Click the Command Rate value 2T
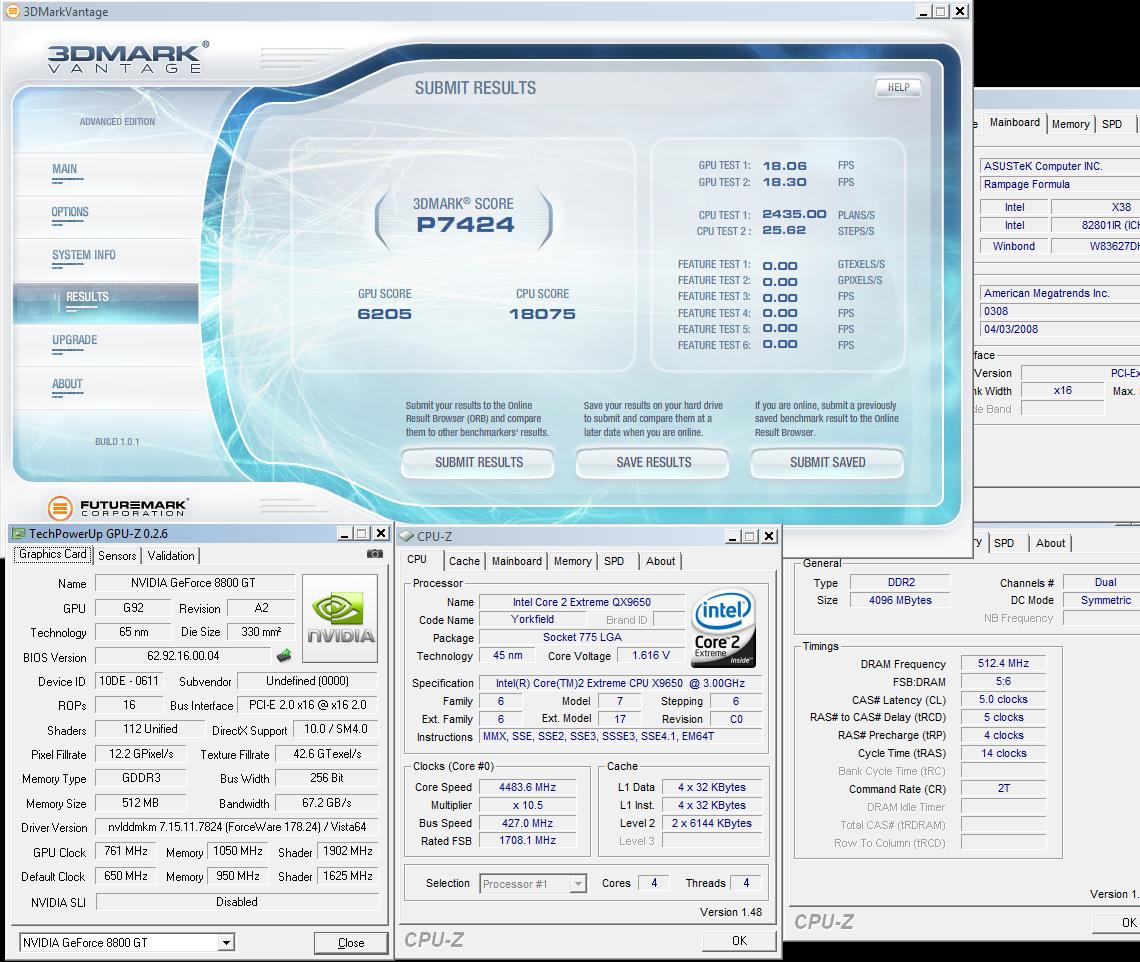 [1003, 788]
